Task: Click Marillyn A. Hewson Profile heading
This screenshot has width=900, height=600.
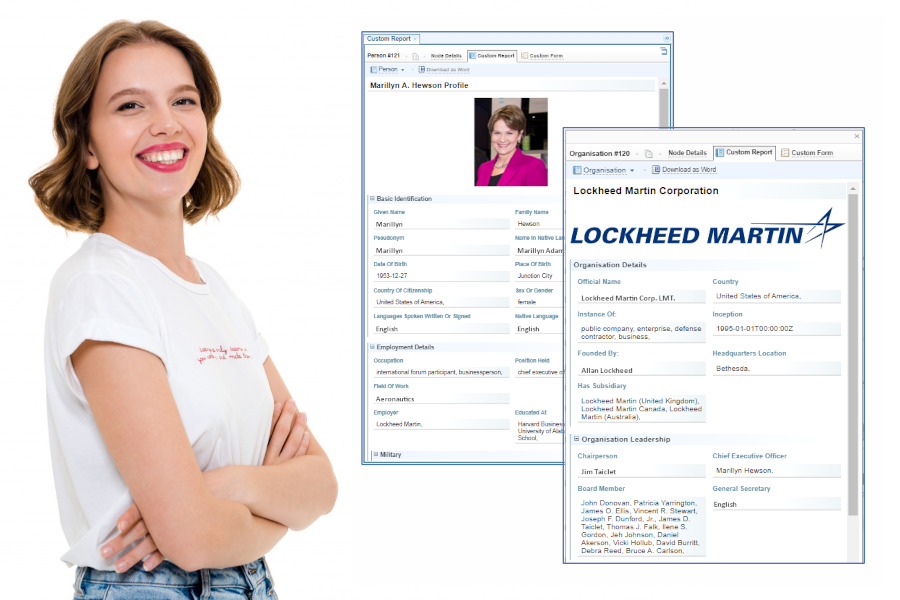Action: pyautogui.click(x=419, y=85)
